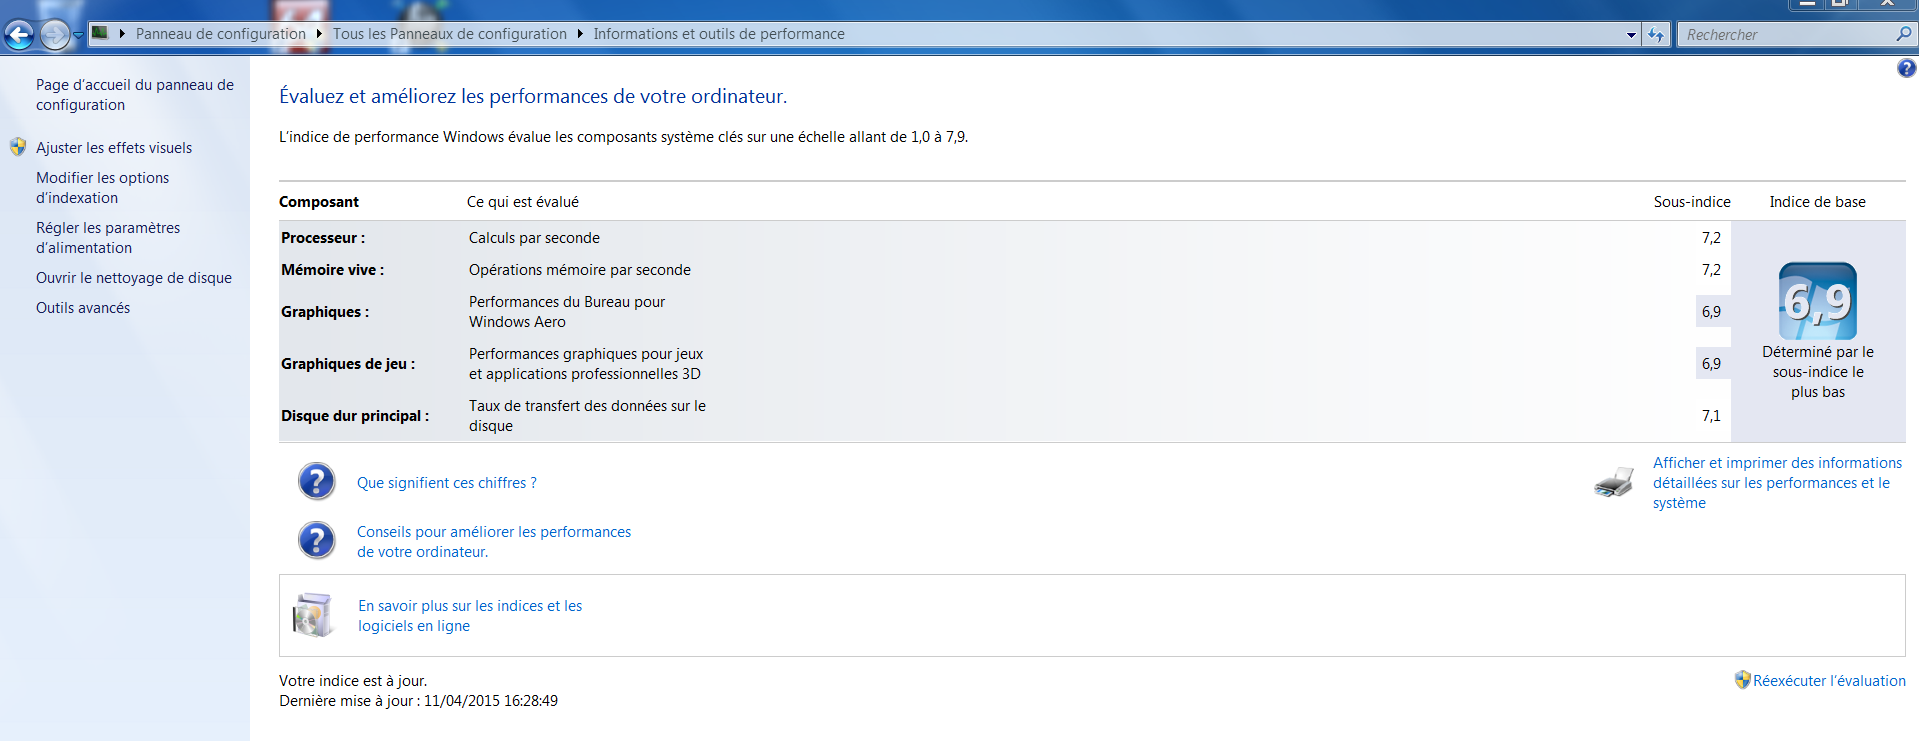
Task: Click in the 'Rechercher' search field
Action: (1785, 35)
